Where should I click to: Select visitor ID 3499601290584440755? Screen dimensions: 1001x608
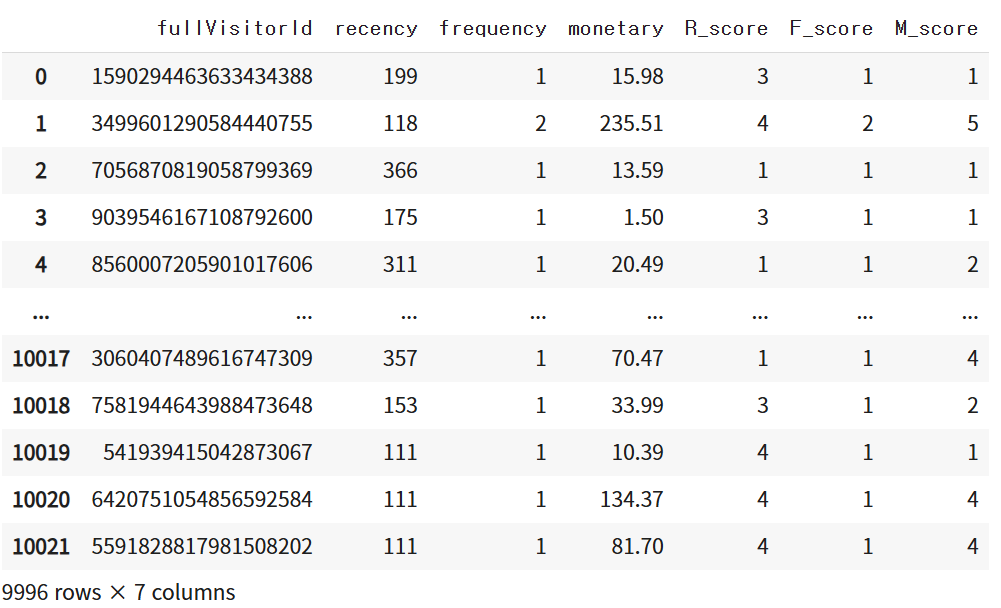tap(202, 123)
